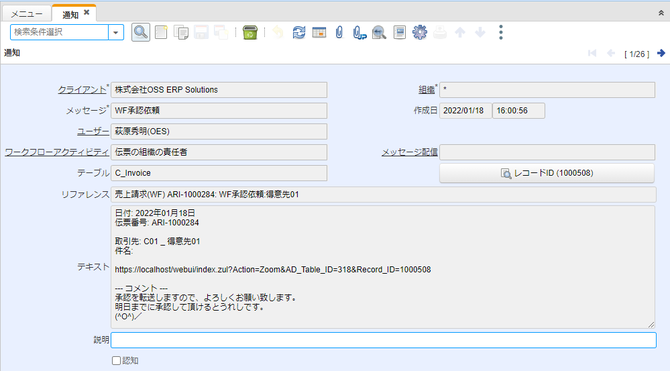The height and width of the screenshot is (371, 670).
Task: Open the 組織 field label link
Action: coord(426,90)
